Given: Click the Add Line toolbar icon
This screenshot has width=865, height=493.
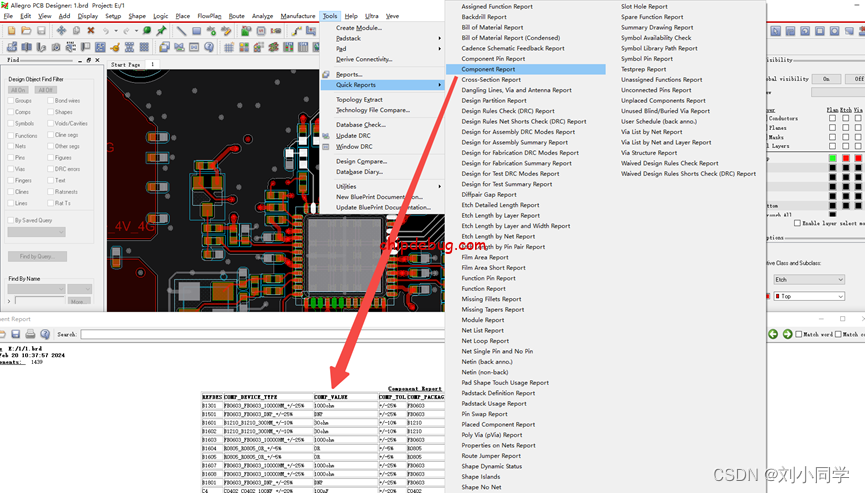Looking at the screenshot, I should [181, 31].
